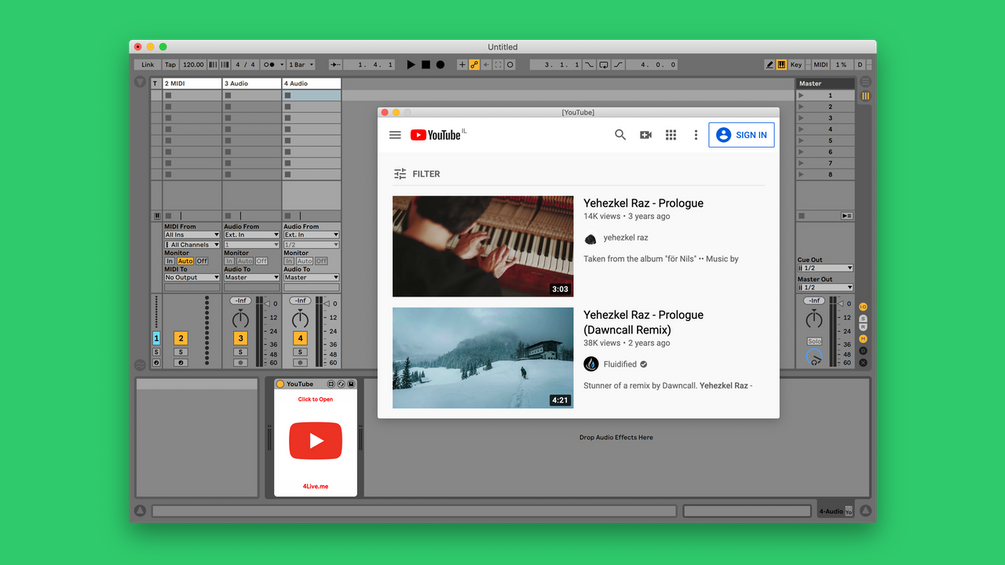The width and height of the screenshot is (1005, 565).
Task: Click the 4Live.me link in the device
Action: [315, 486]
